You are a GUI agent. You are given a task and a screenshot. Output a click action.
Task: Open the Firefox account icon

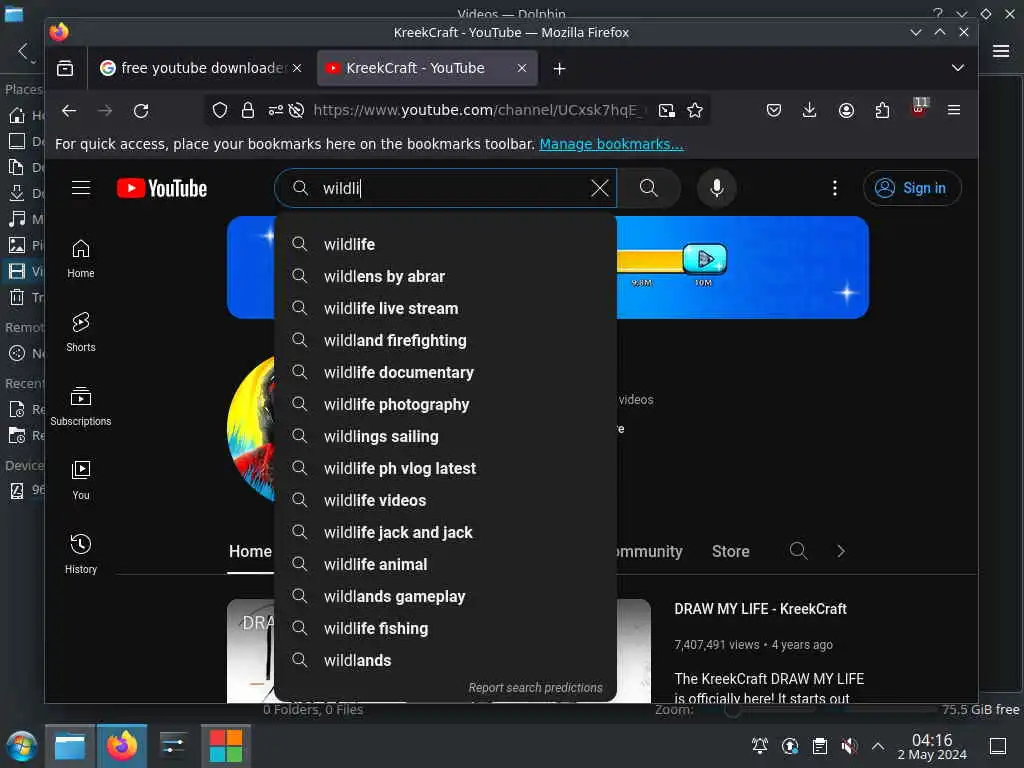coord(846,110)
